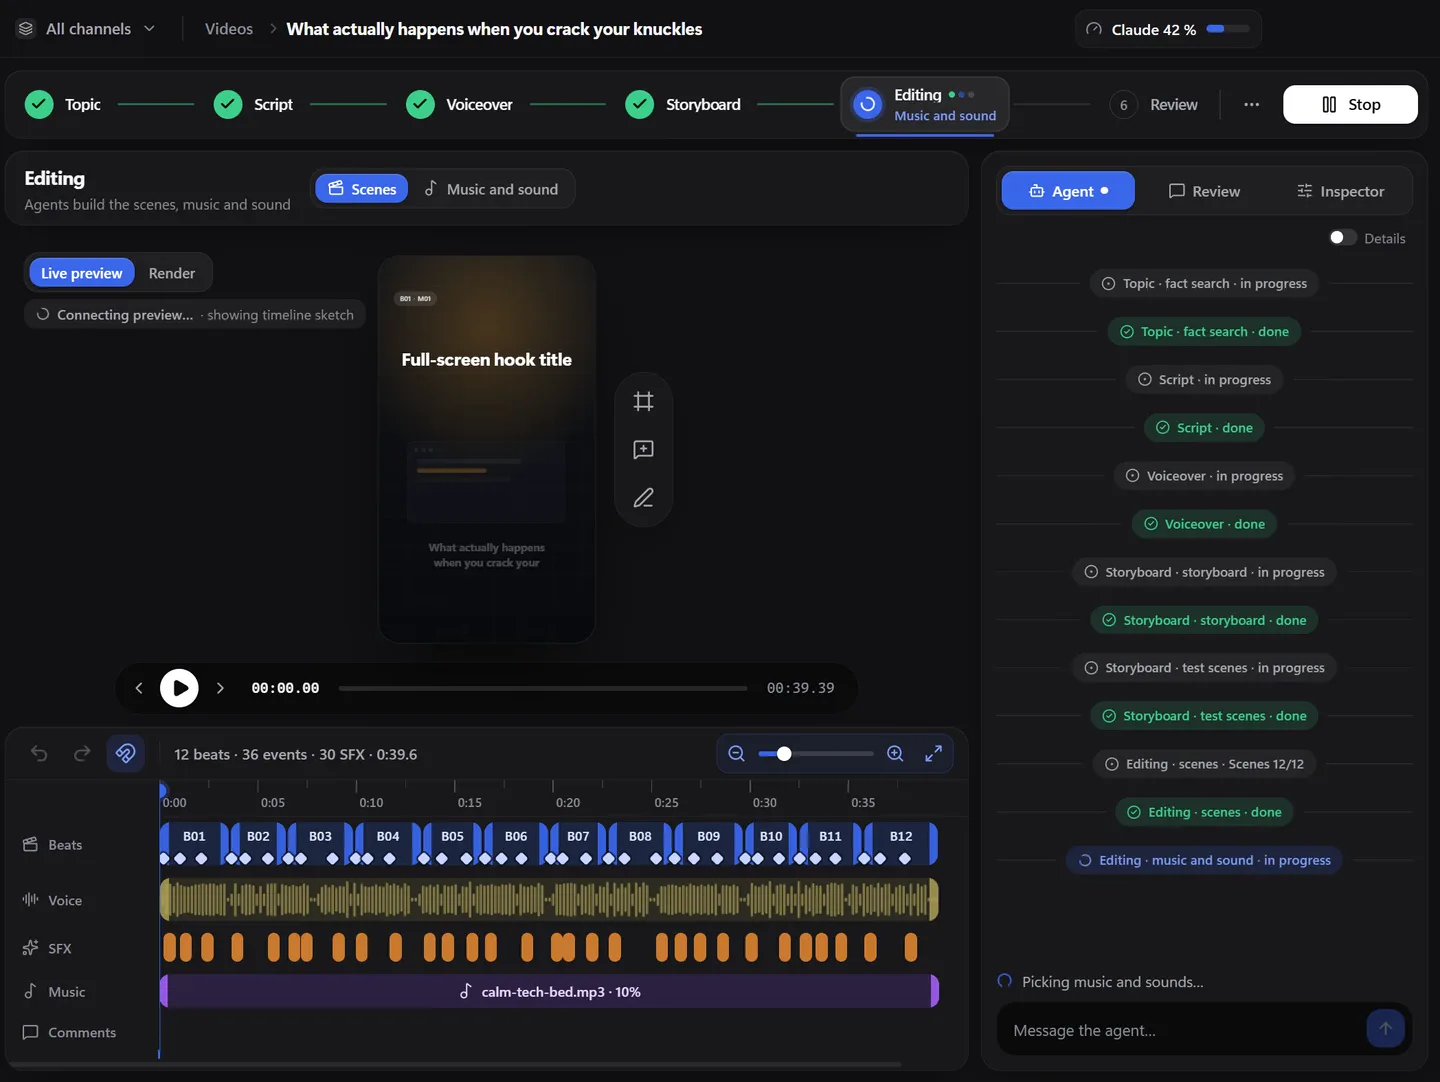Click the Stop button
The image size is (1440, 1082).
click(1350, 105)
